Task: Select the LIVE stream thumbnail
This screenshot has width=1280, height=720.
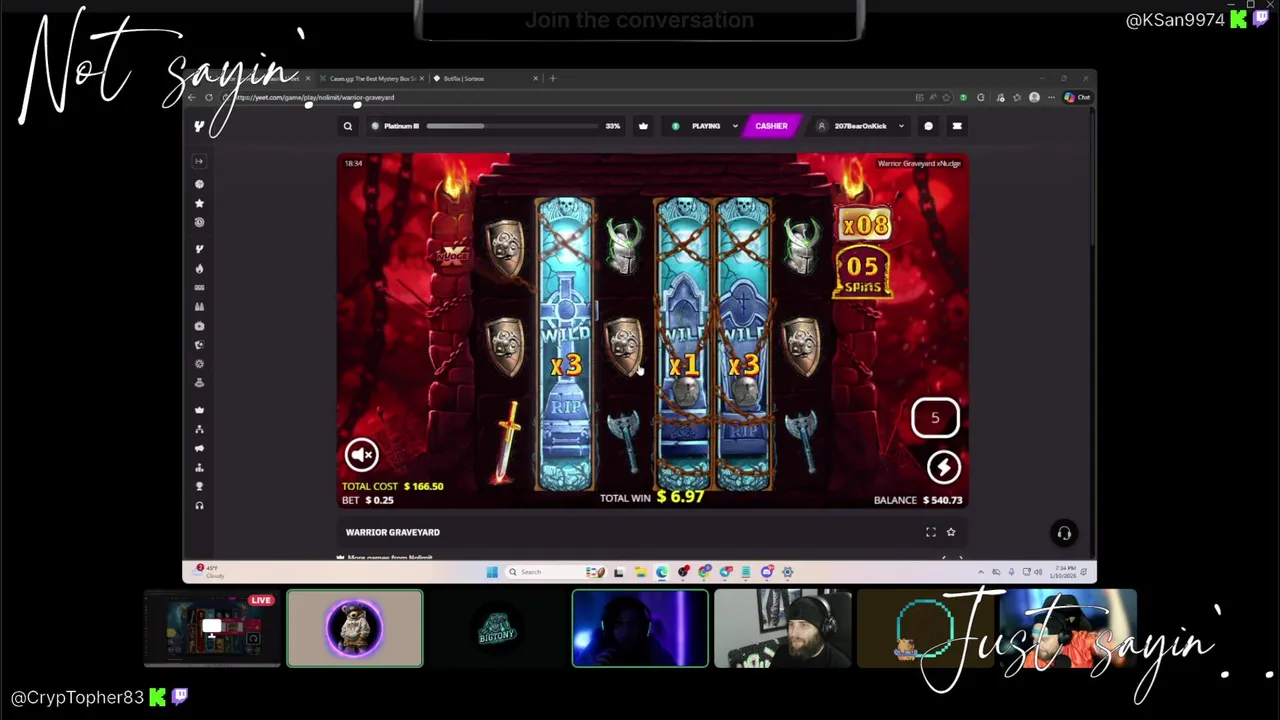Action: [x=213, y=628]
